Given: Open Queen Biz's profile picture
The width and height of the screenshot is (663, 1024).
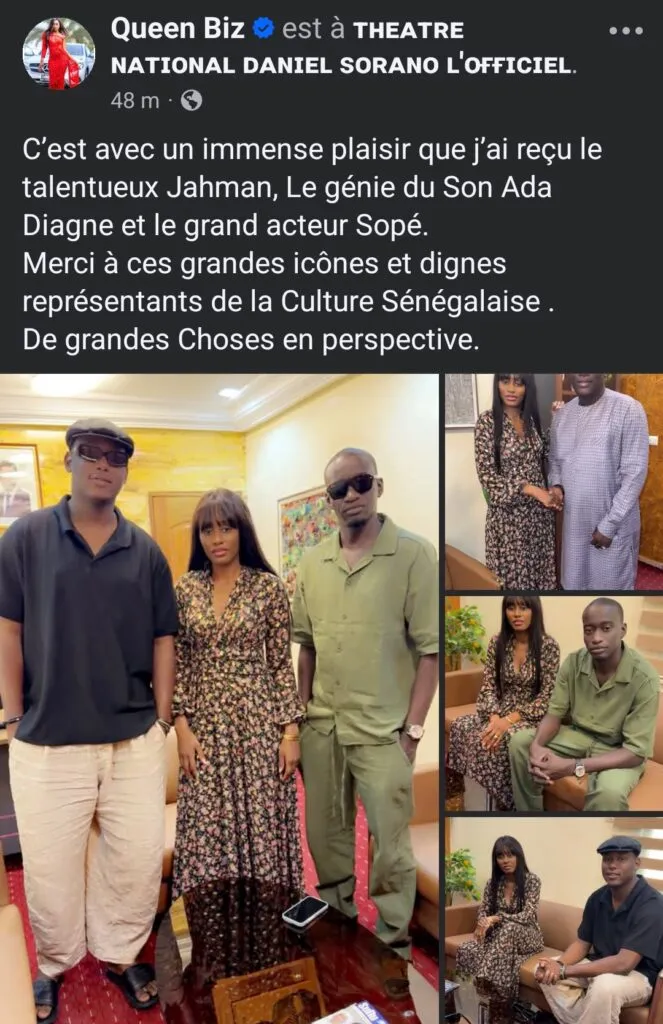Looking at the screenshot, I should tap(58, 53).
